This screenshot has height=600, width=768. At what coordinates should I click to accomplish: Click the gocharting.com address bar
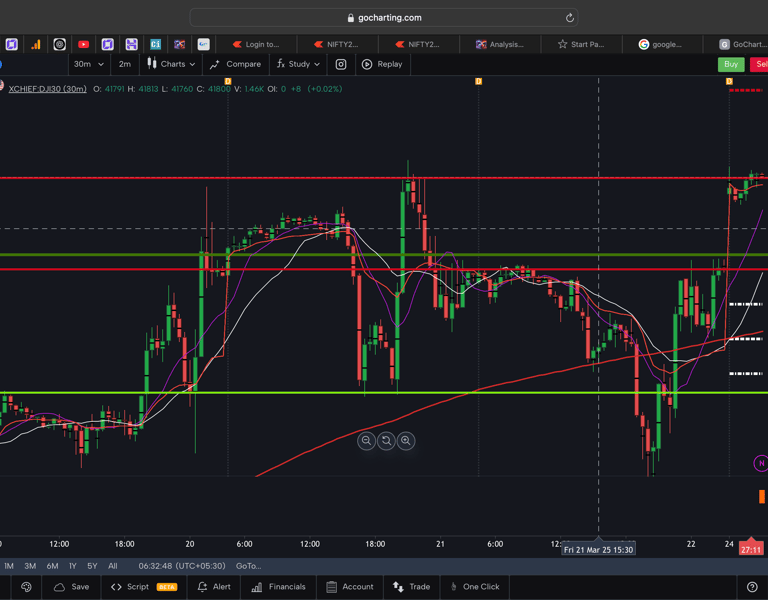[x=384, y=18]
